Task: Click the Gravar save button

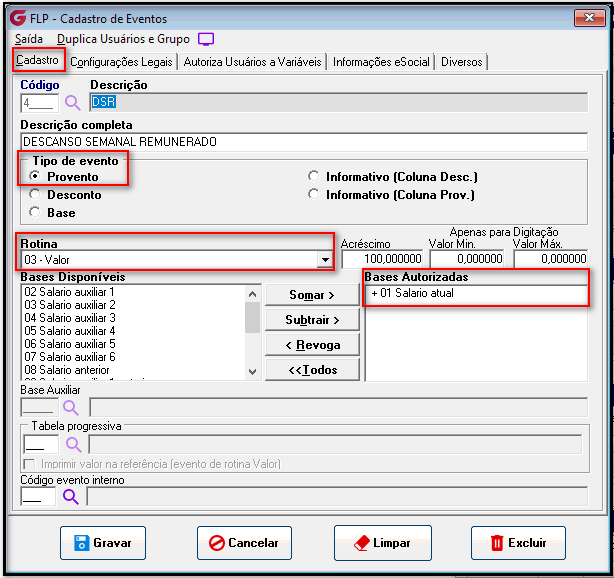Action: click(103, 543)
